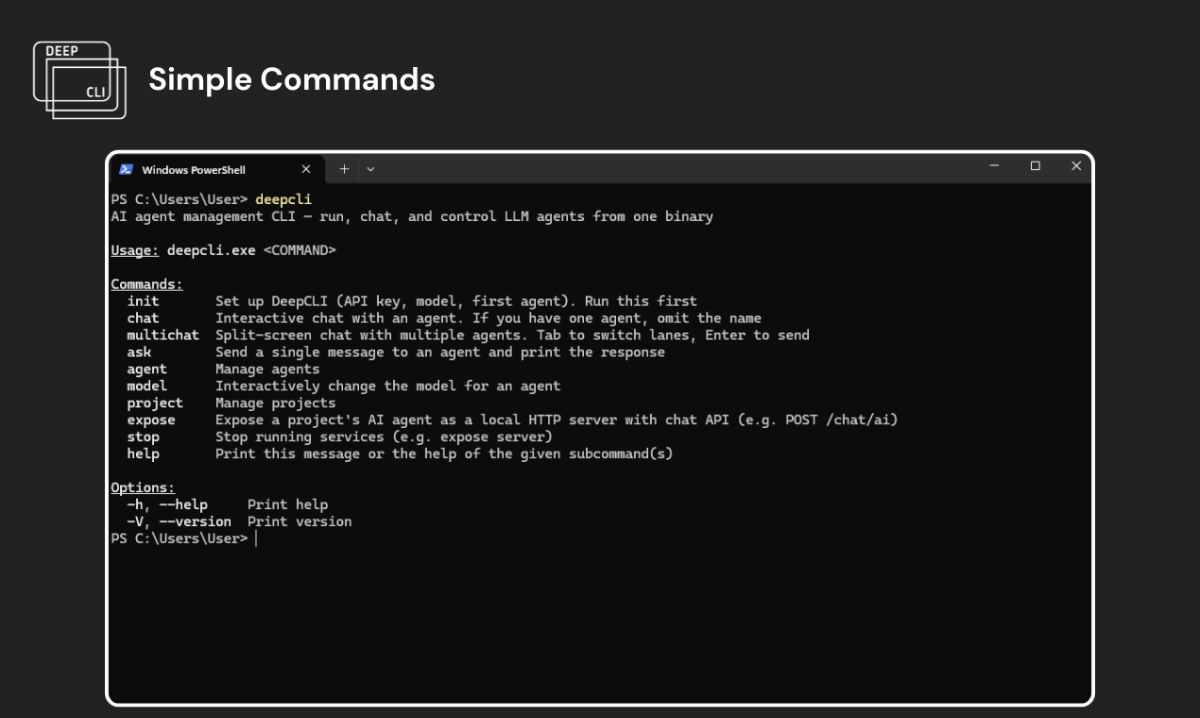Click the --version option text
The height and width of the screenshot is (718, 1200).
pyautogui.click(x=197, y=521)
